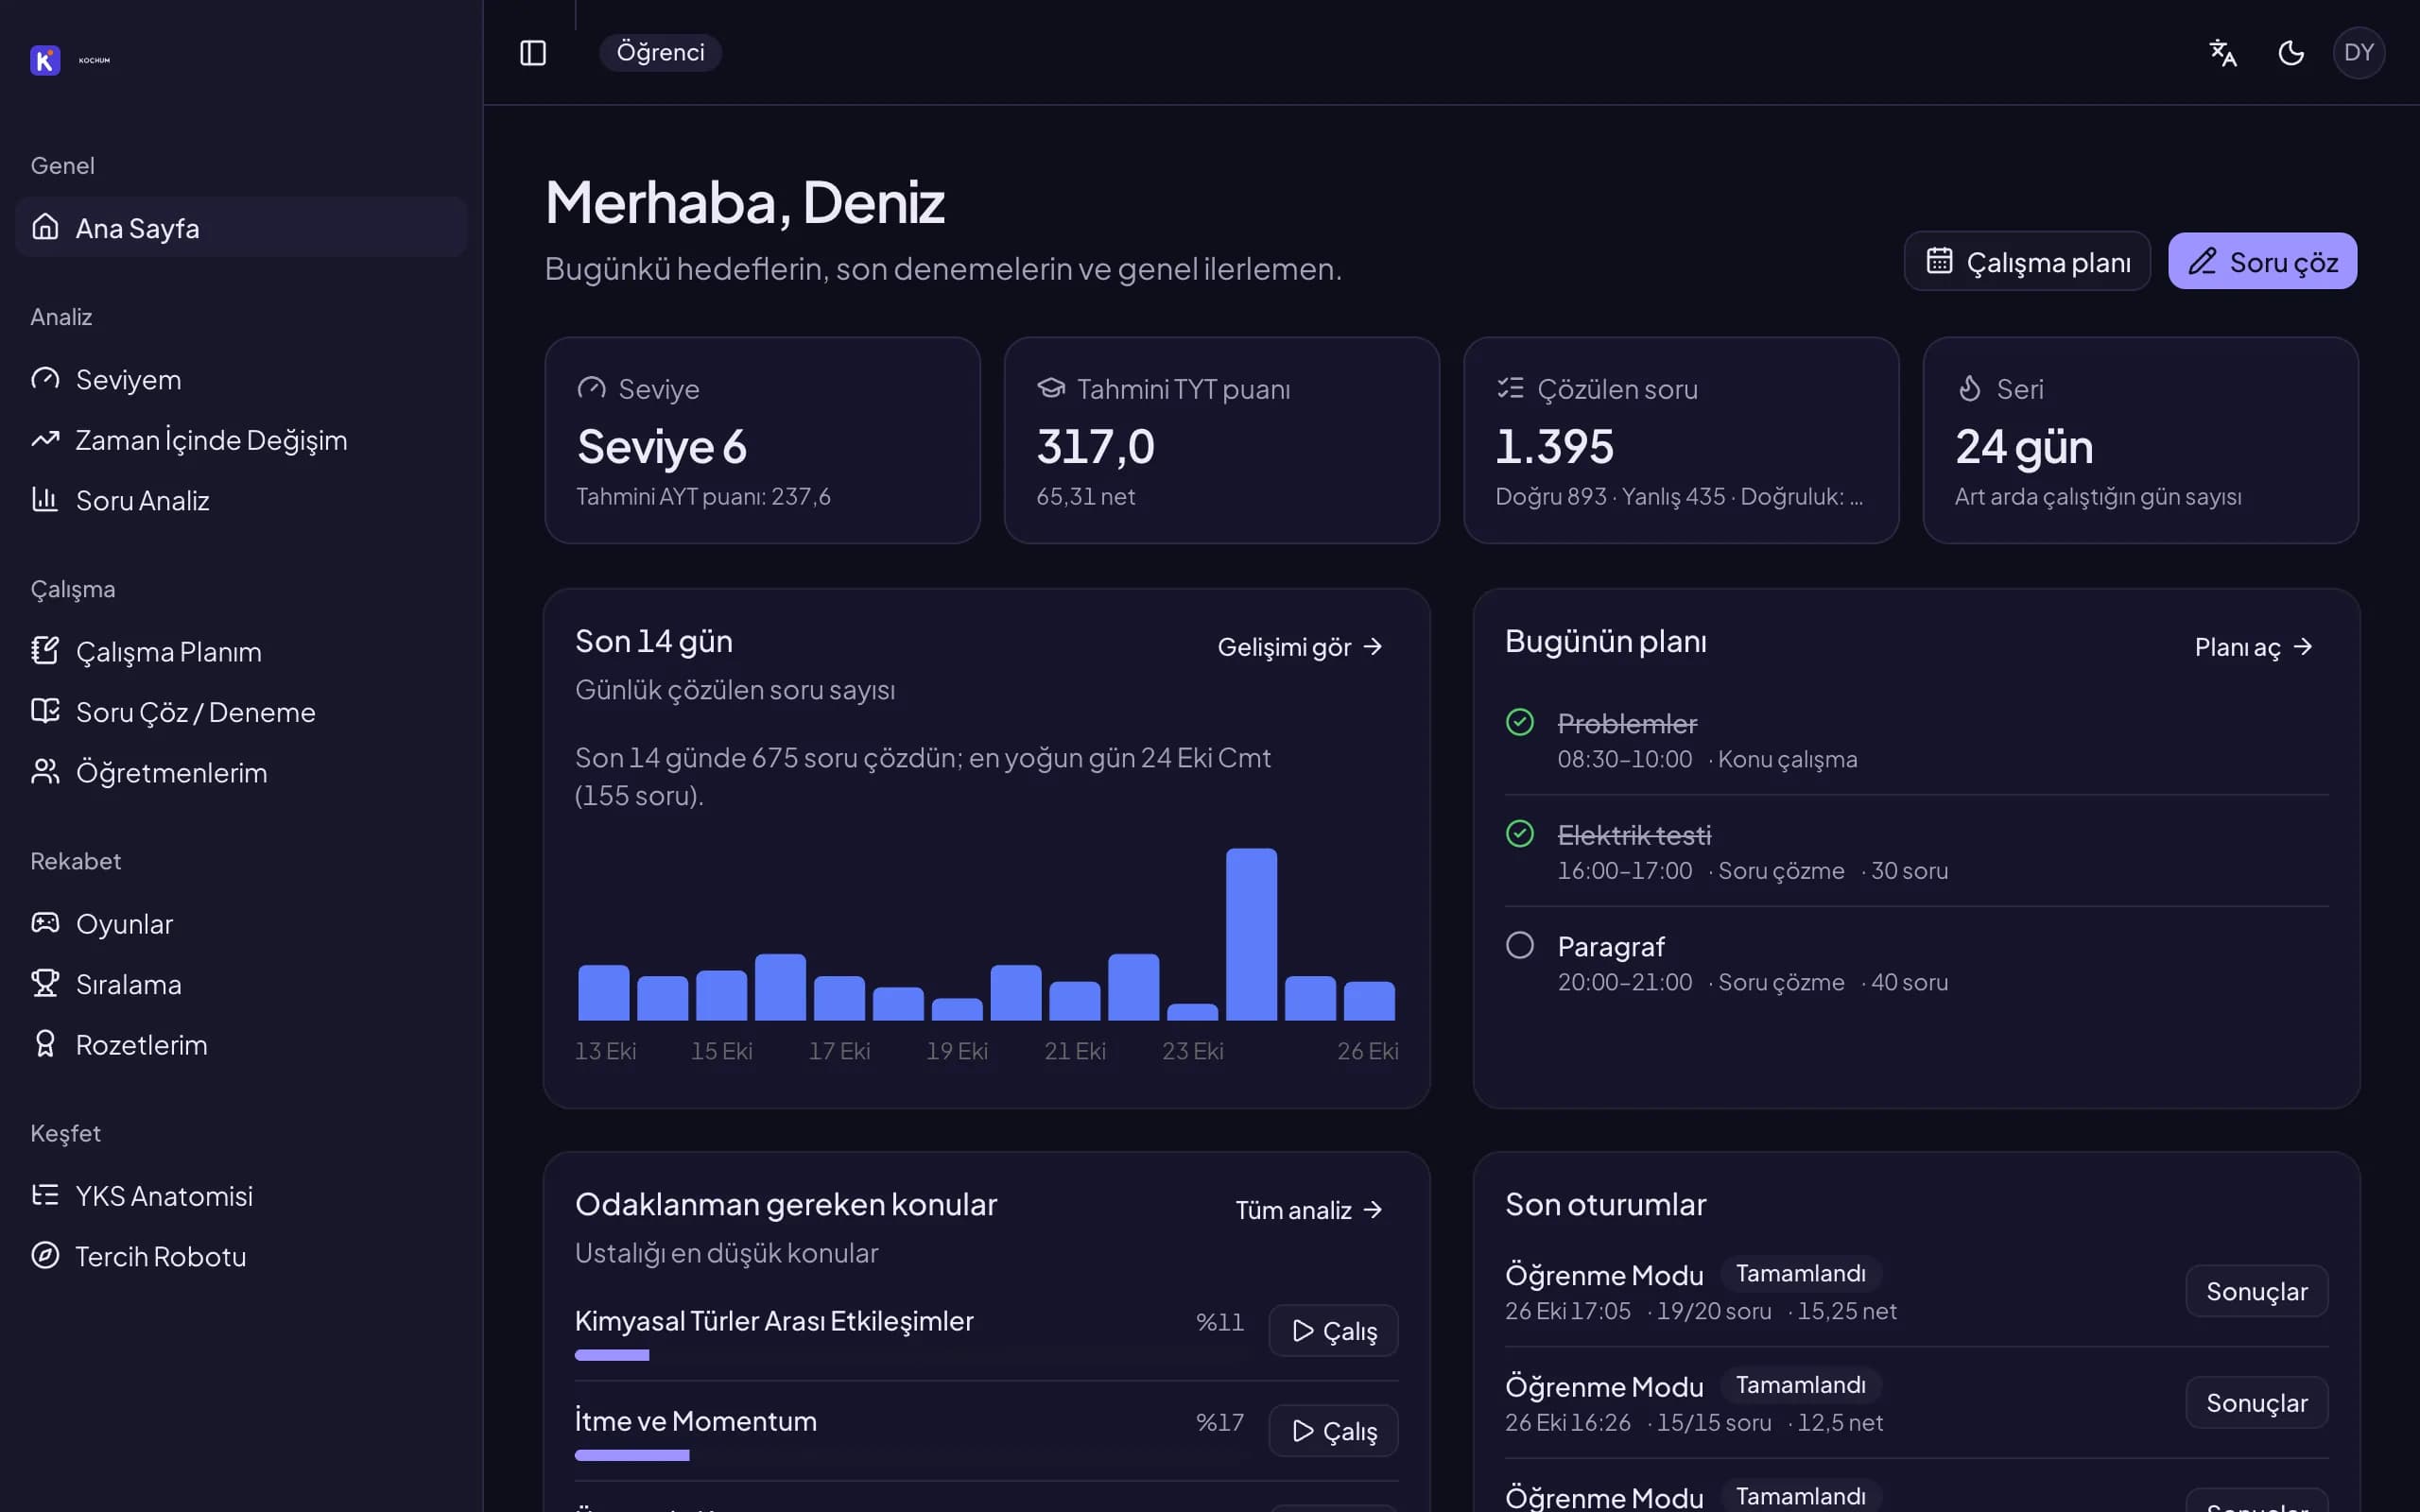
Task: Open the Seviye 6 stat card
Action: (762, 440)
